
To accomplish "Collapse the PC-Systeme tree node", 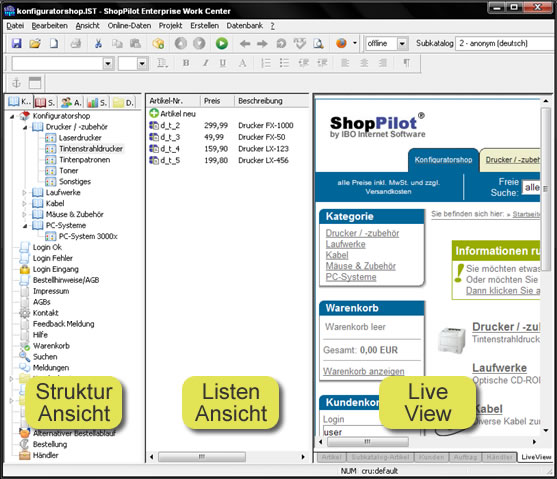I will 25,226.
